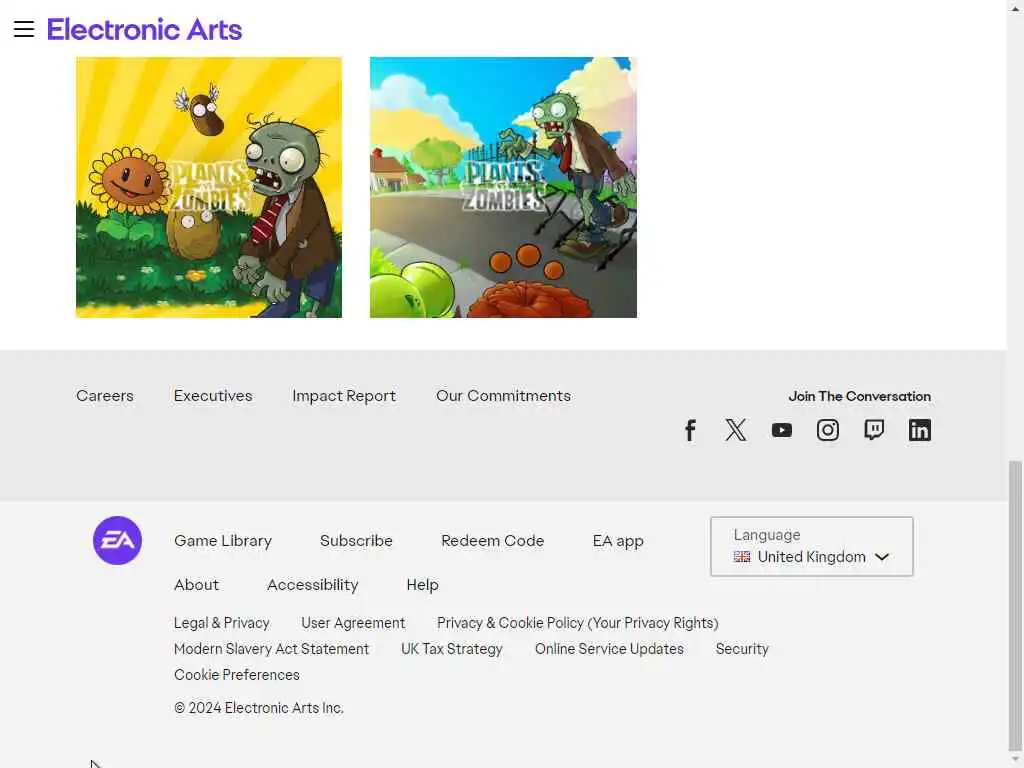Click the dropdown chevron beside United Kingdom
Image resolution: width=1024 pixels, height=768 pixels.
click(882, 557)
